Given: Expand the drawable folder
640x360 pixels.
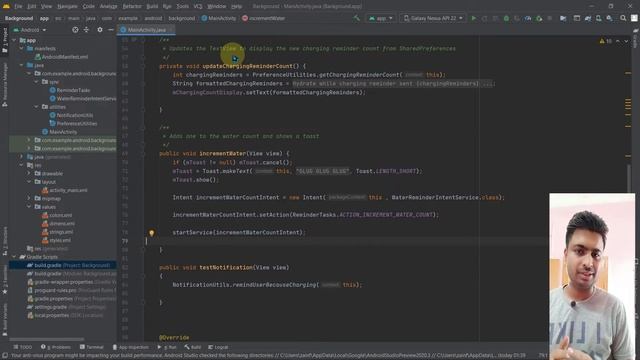Looking at the screenshot, I should pos(29,173).
